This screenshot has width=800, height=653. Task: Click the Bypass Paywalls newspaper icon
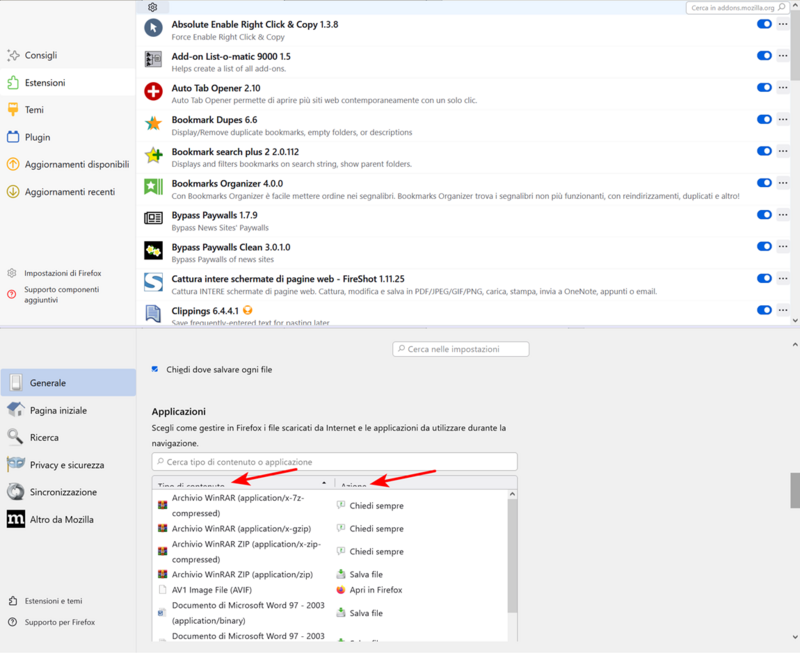tap(153, 218)
